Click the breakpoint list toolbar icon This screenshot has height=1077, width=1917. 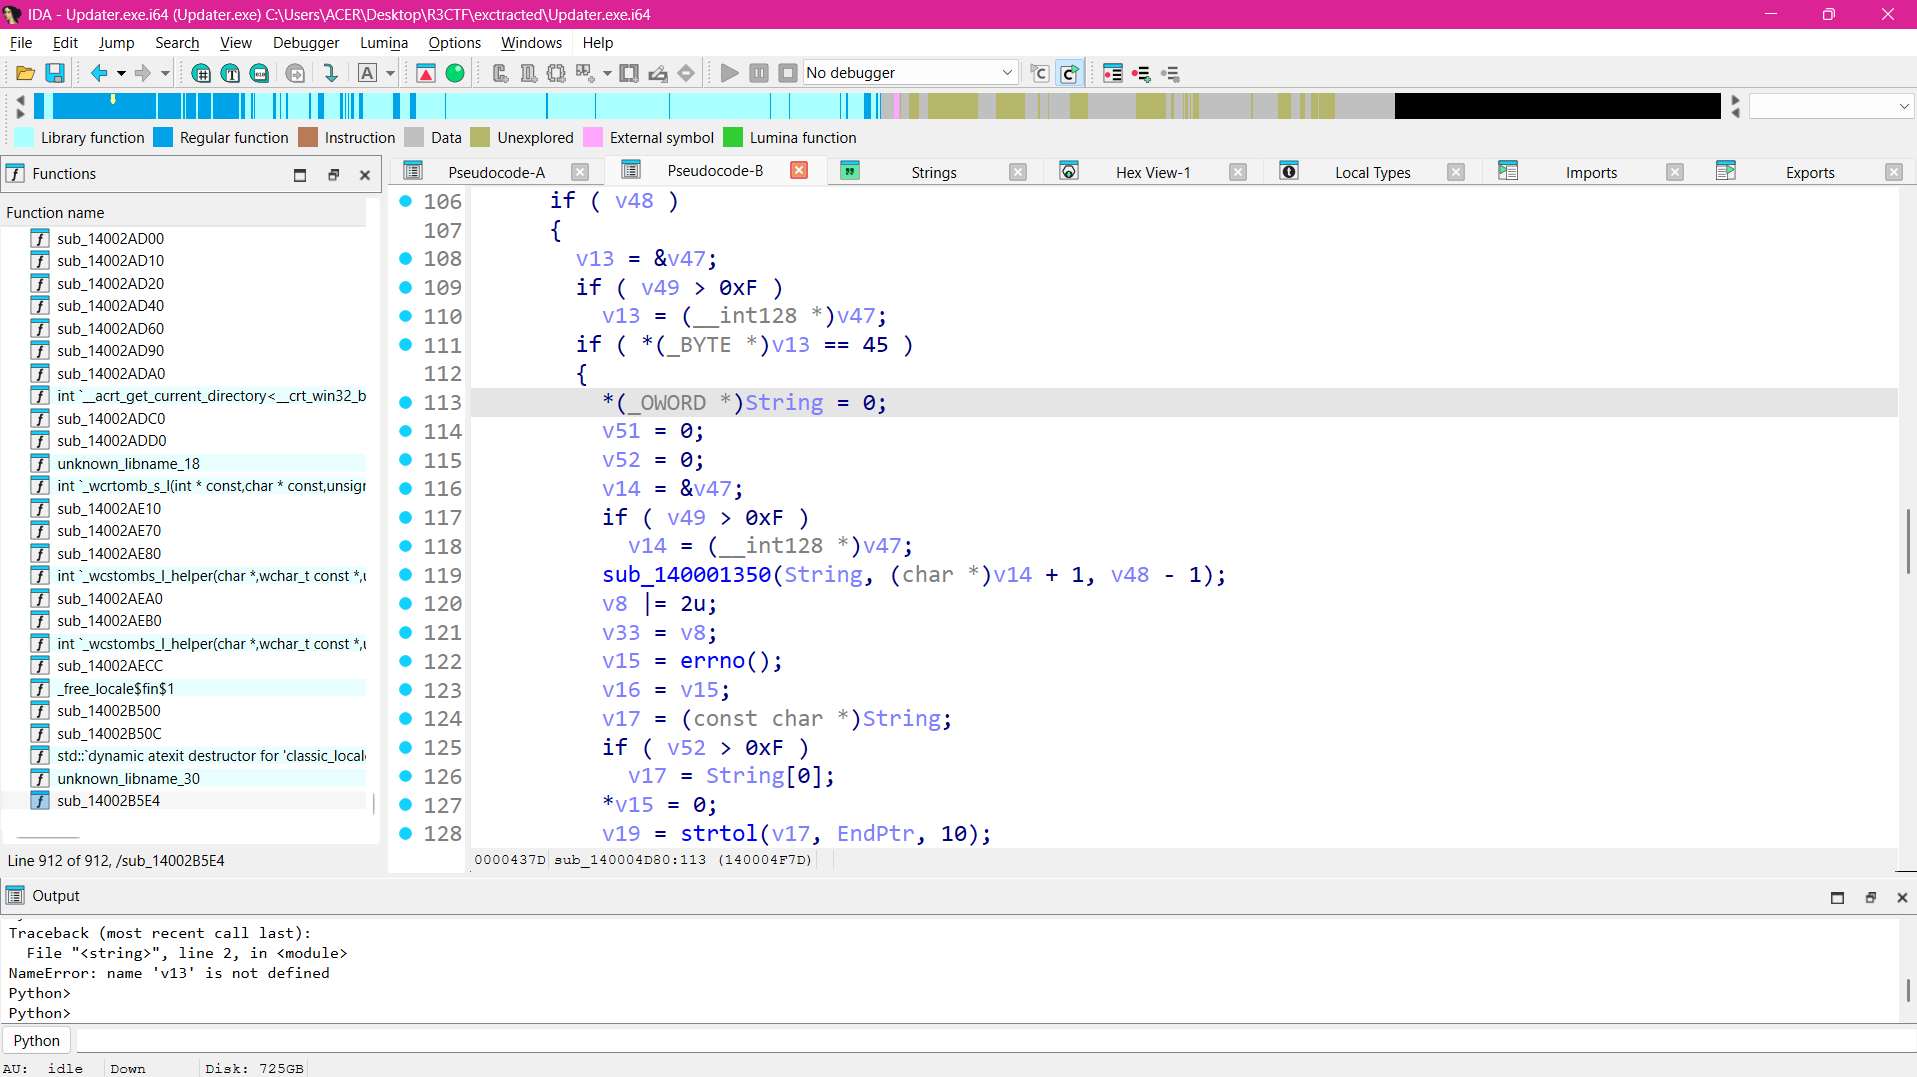1113,73
